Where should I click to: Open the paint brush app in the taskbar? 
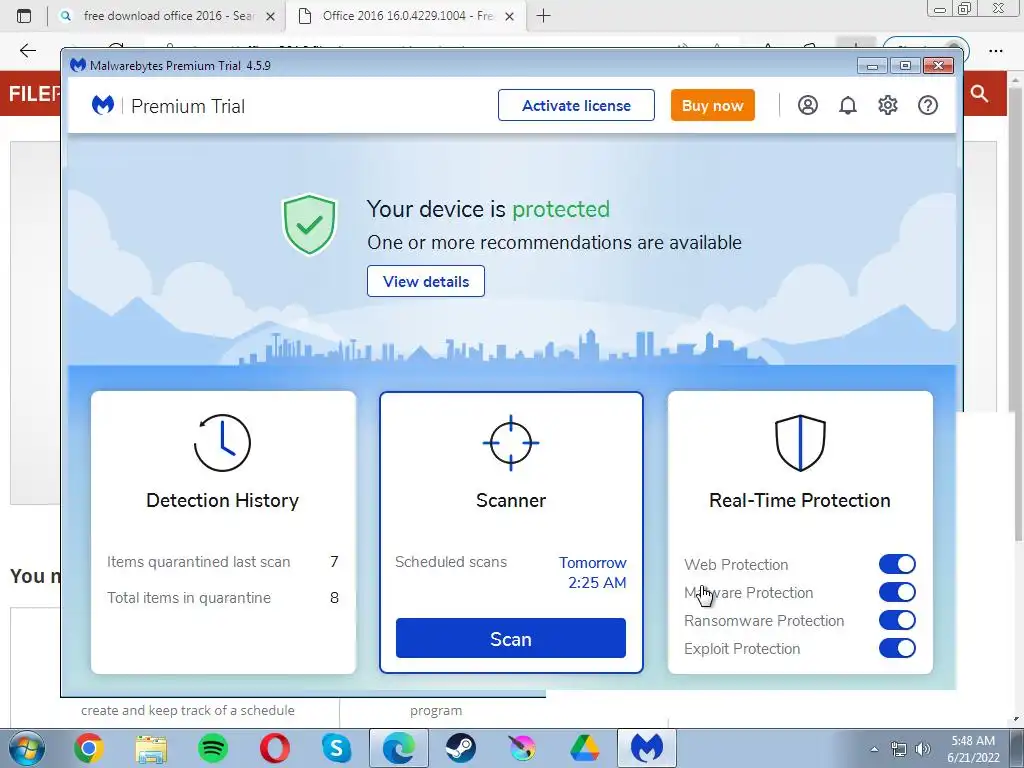(522, 748)
